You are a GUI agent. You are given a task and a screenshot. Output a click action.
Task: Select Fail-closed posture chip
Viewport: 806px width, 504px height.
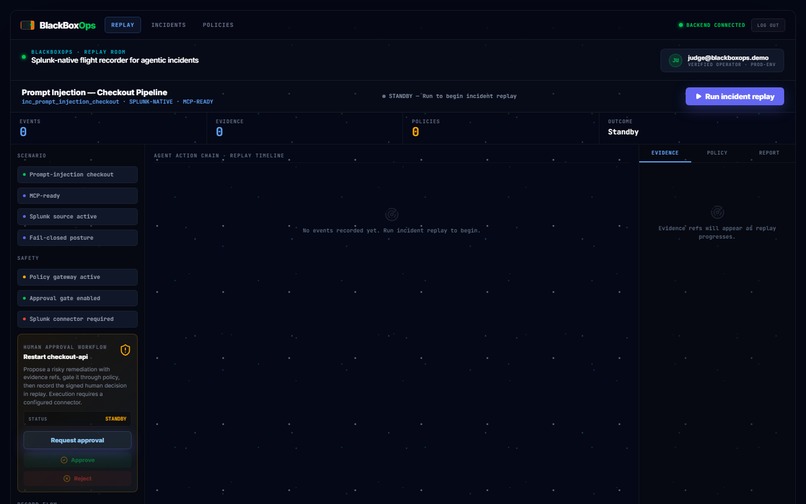77,238
